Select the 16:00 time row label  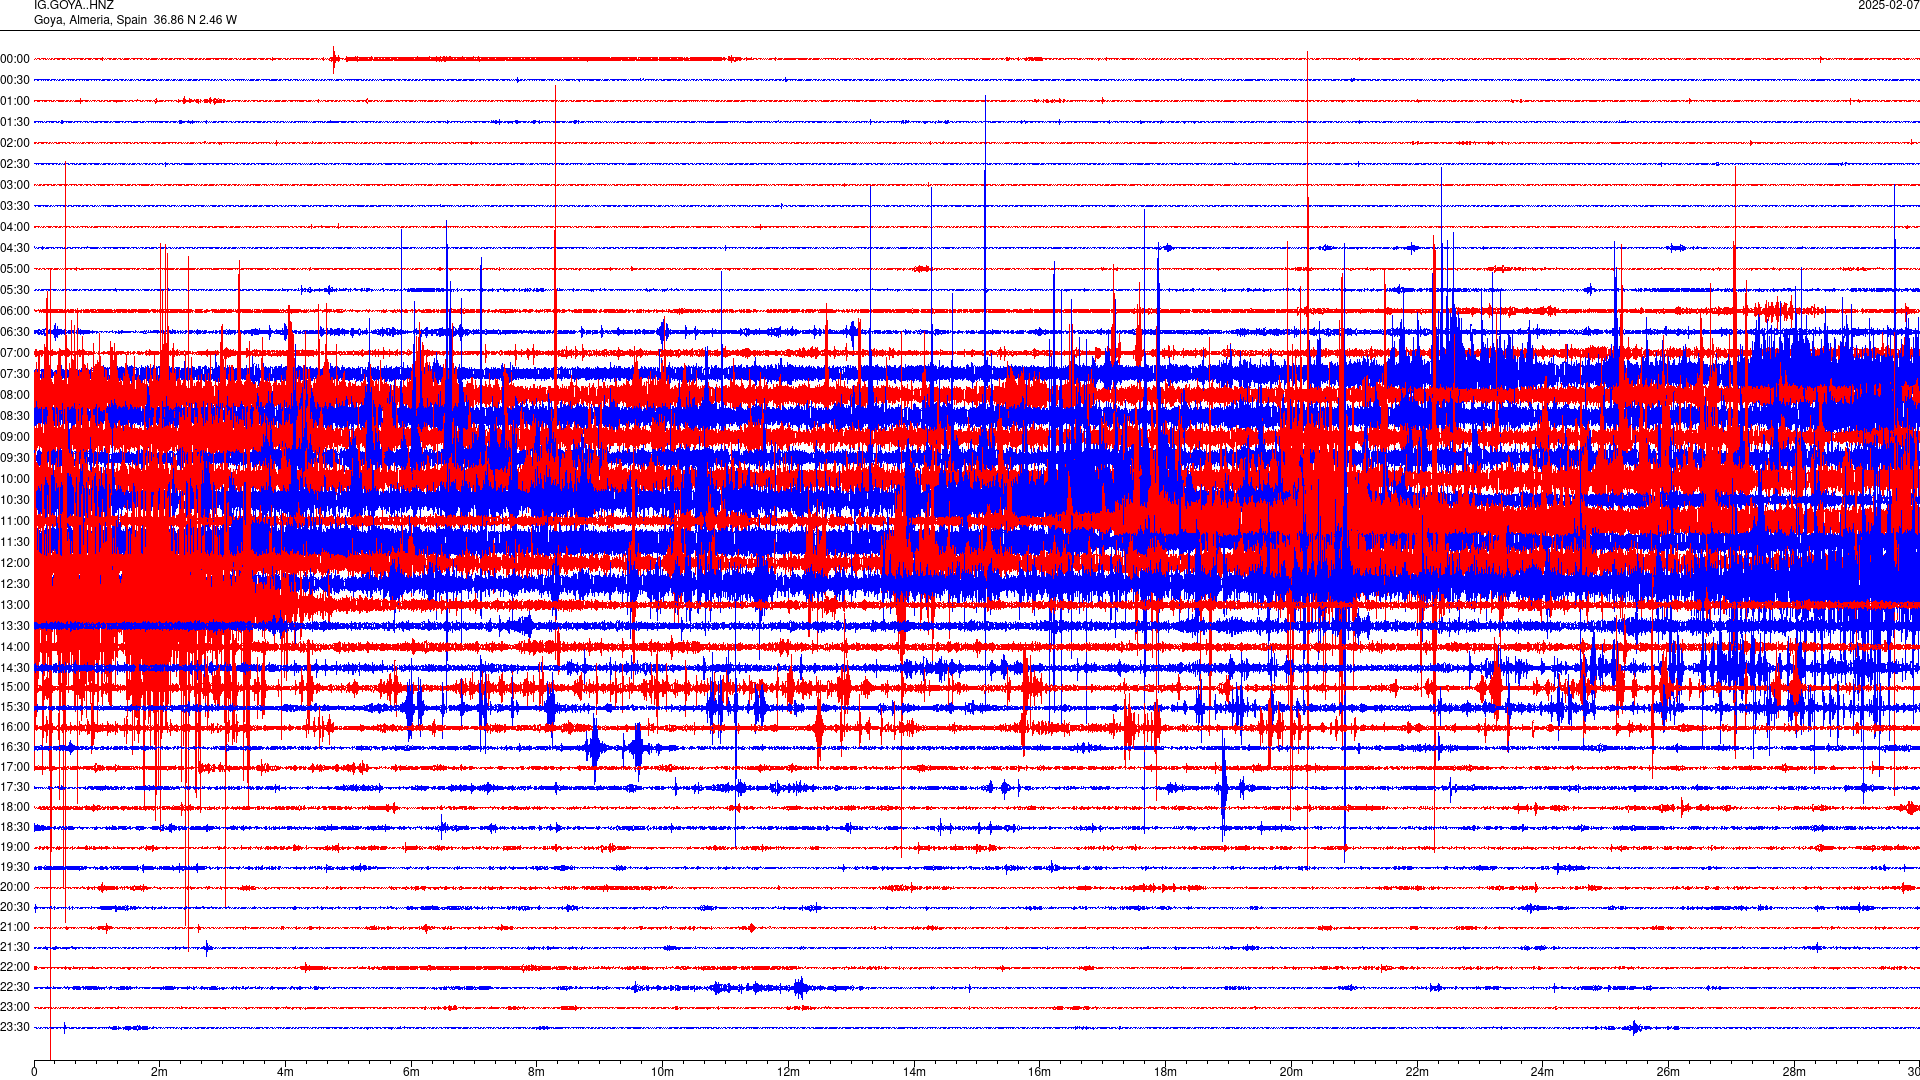click(x=15, y=727)
